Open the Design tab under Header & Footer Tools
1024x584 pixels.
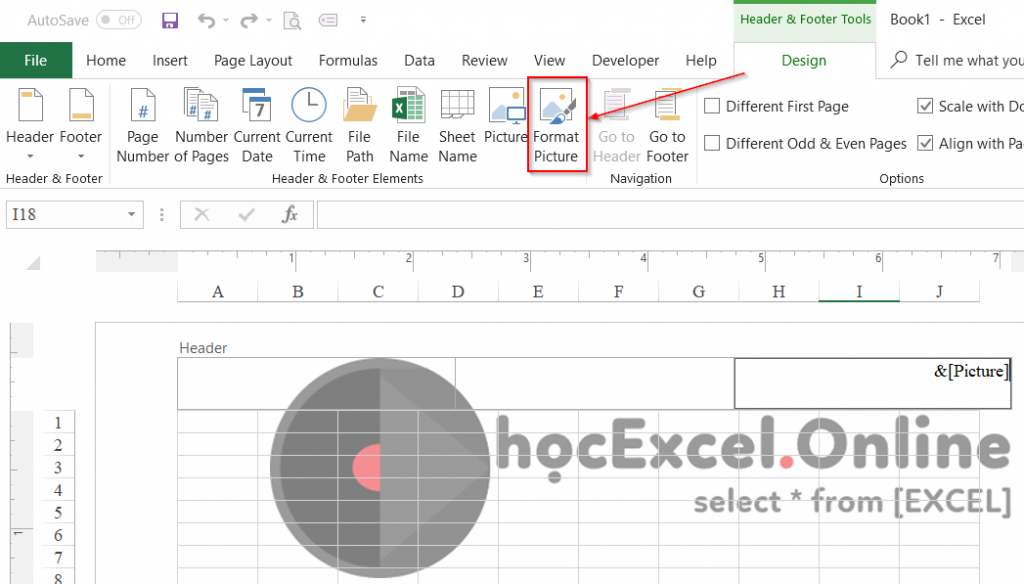[803, 60]
